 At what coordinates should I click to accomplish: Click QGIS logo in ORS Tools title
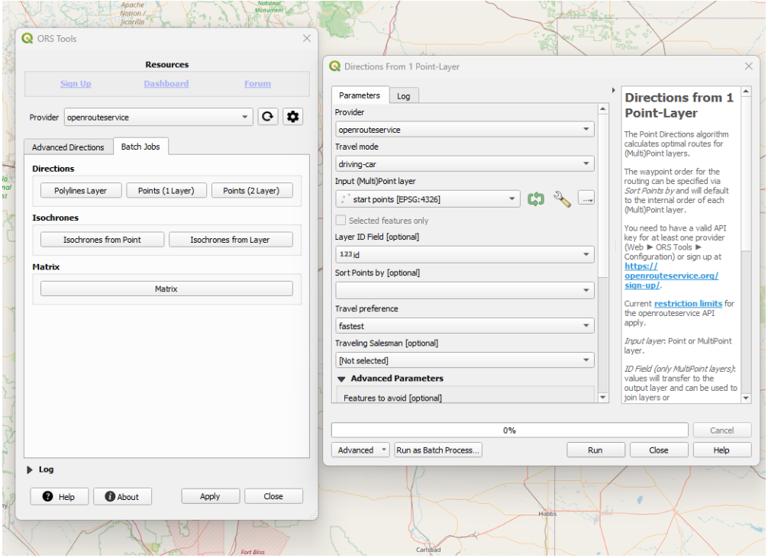tap(27, 38)
